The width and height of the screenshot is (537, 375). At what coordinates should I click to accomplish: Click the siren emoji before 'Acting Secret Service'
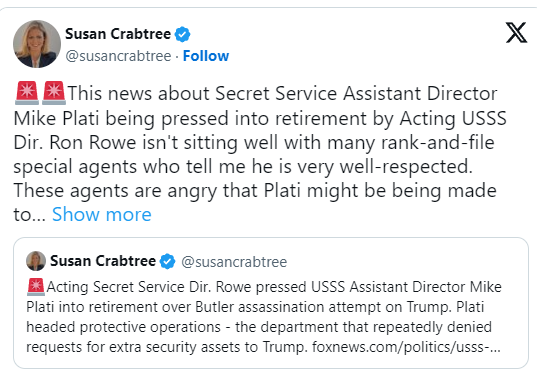(x=36, y=287)
